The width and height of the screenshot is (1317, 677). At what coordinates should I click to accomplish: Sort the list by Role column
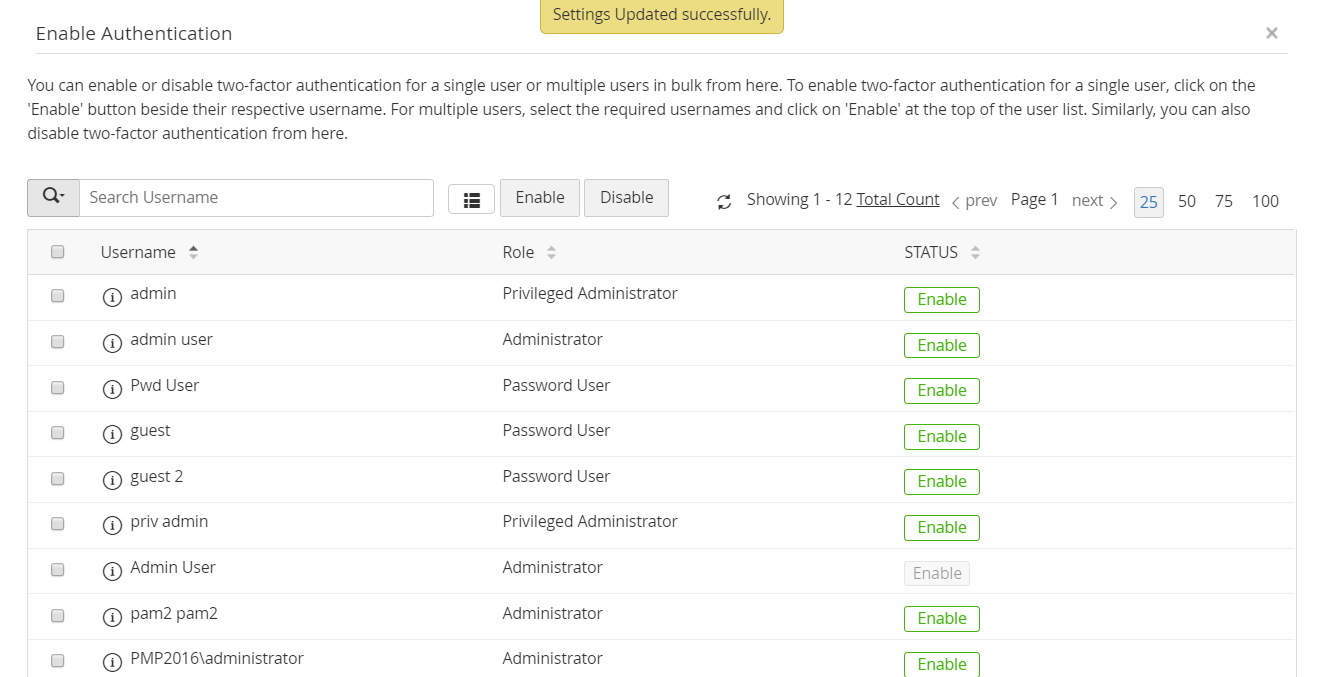pos(551,253)
